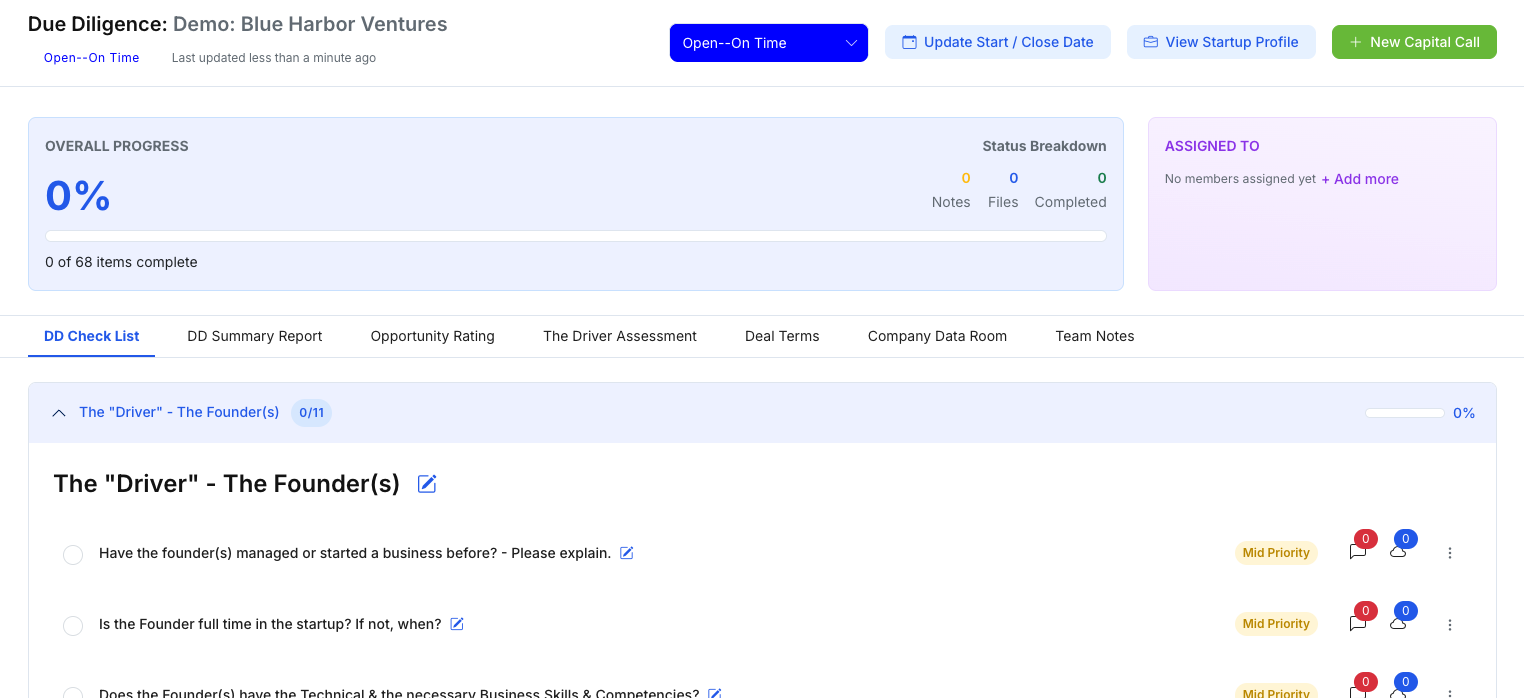1524x698 pixels.
Task: Mark 'managed or started a business' item complete
Action: [73, 554]
